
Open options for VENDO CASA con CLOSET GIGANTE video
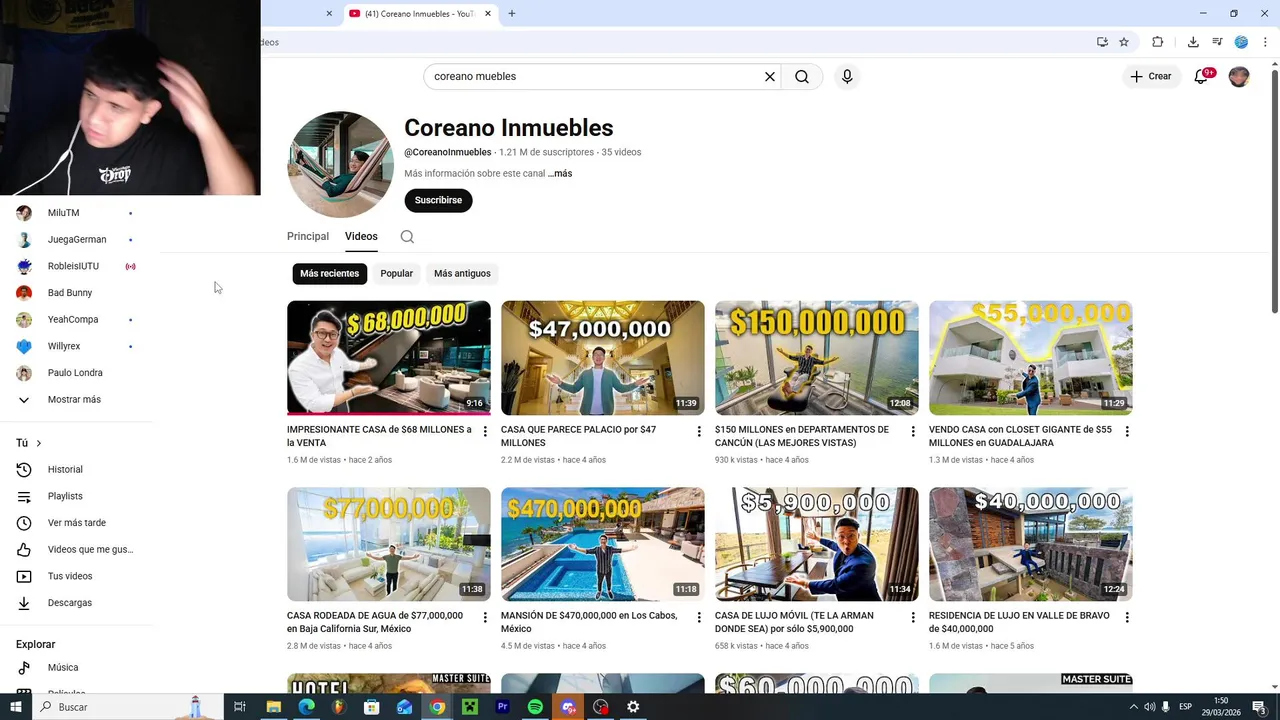(1127, 431)
